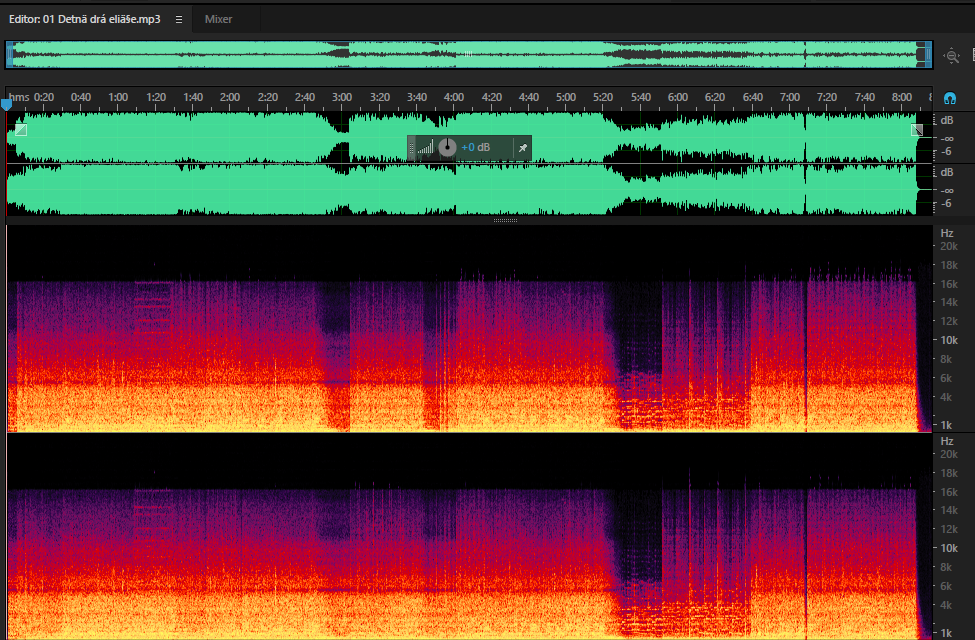Click the 3:40 mark on the time ruler

(417, 97)
